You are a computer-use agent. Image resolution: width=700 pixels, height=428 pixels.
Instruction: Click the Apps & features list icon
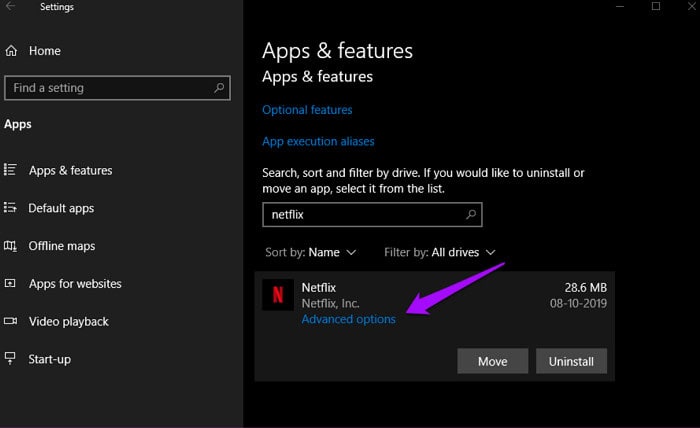pyautogui.click(x=10, y=170)
